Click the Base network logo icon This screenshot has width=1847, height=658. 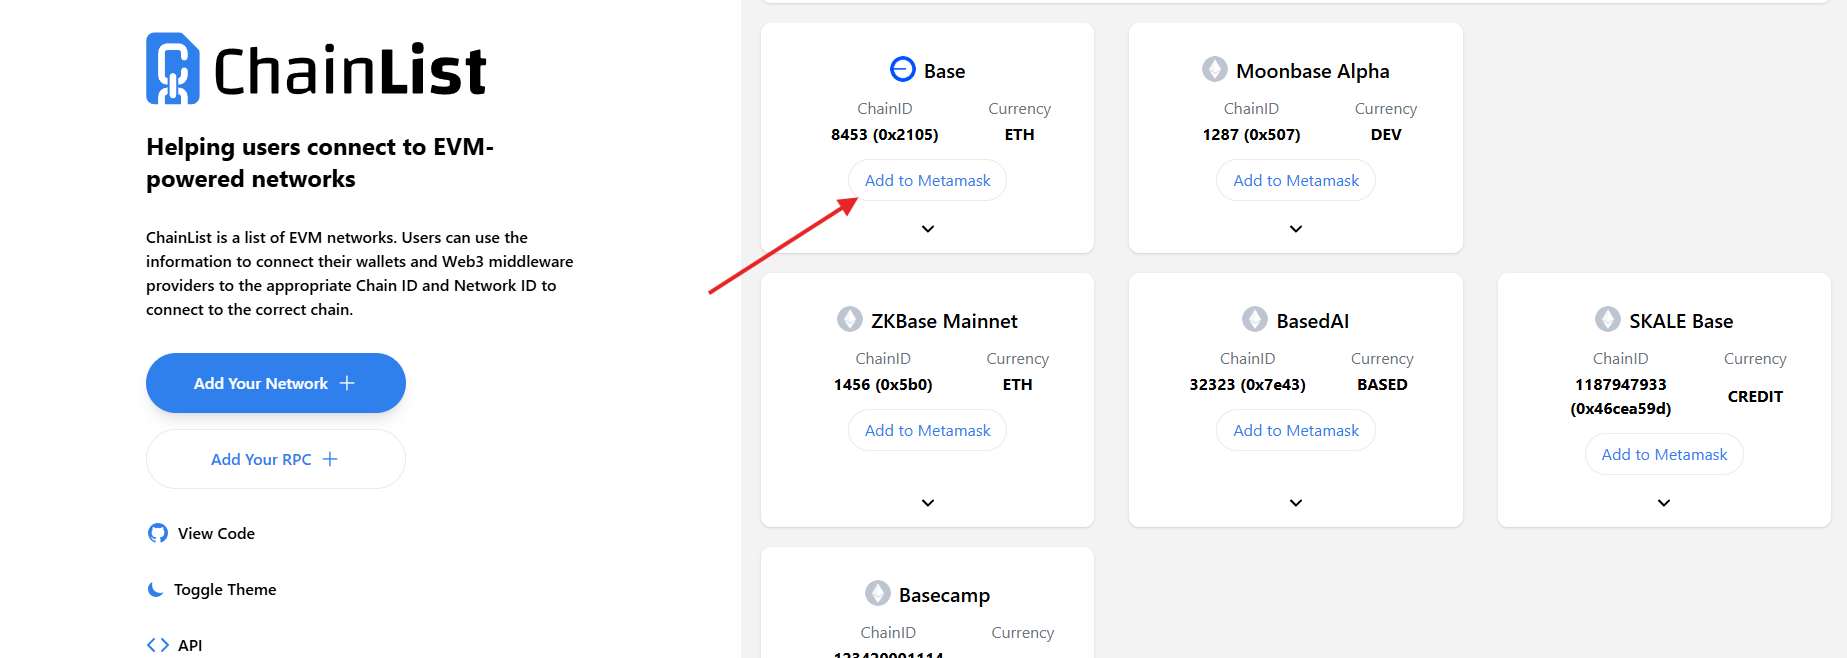coord(902,69)
